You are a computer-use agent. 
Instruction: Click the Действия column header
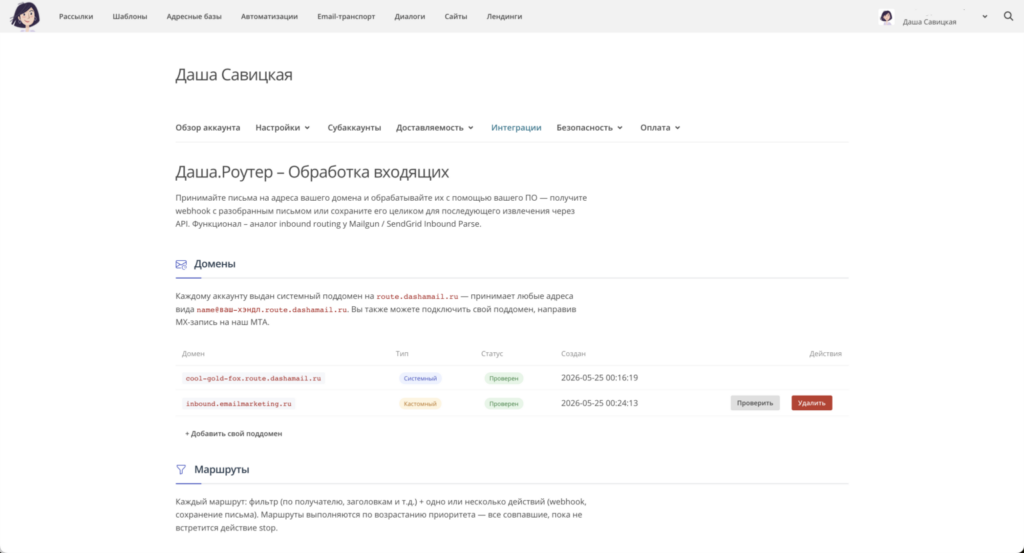coord(825,353)
